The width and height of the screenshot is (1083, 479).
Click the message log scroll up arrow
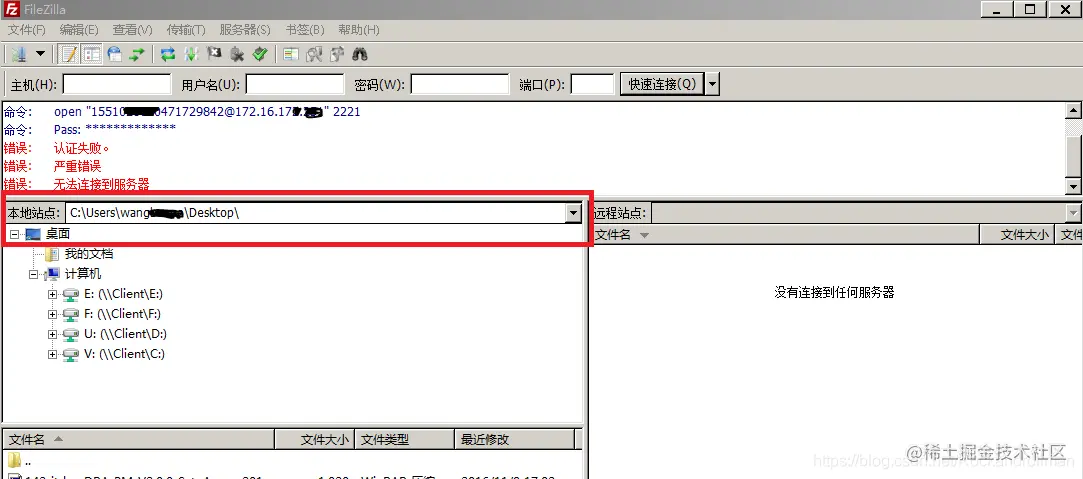pos(1073,110)
